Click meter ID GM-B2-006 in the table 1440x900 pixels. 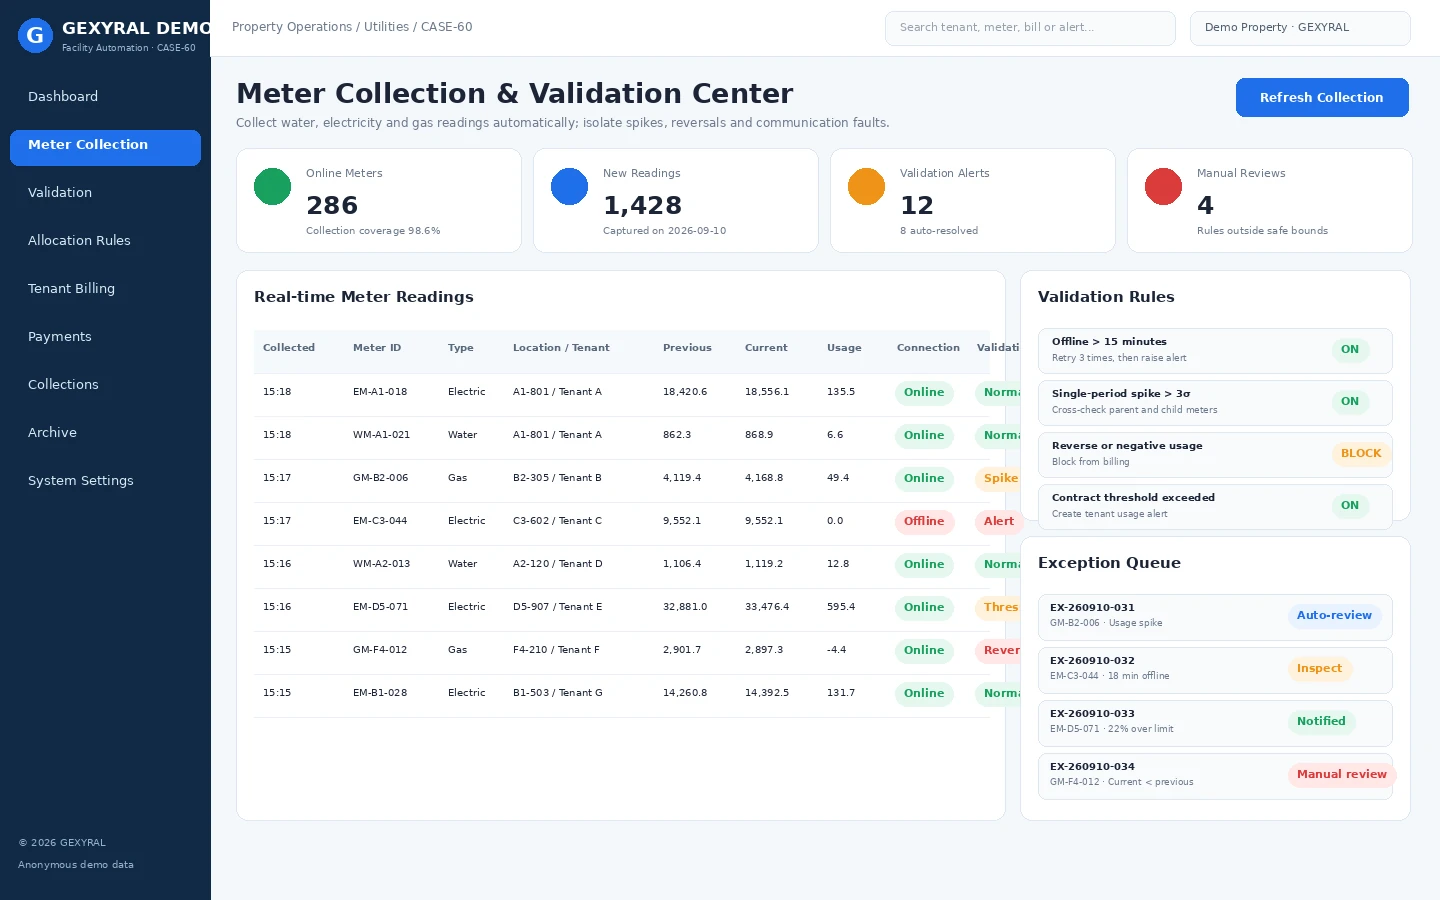[380, 478]
